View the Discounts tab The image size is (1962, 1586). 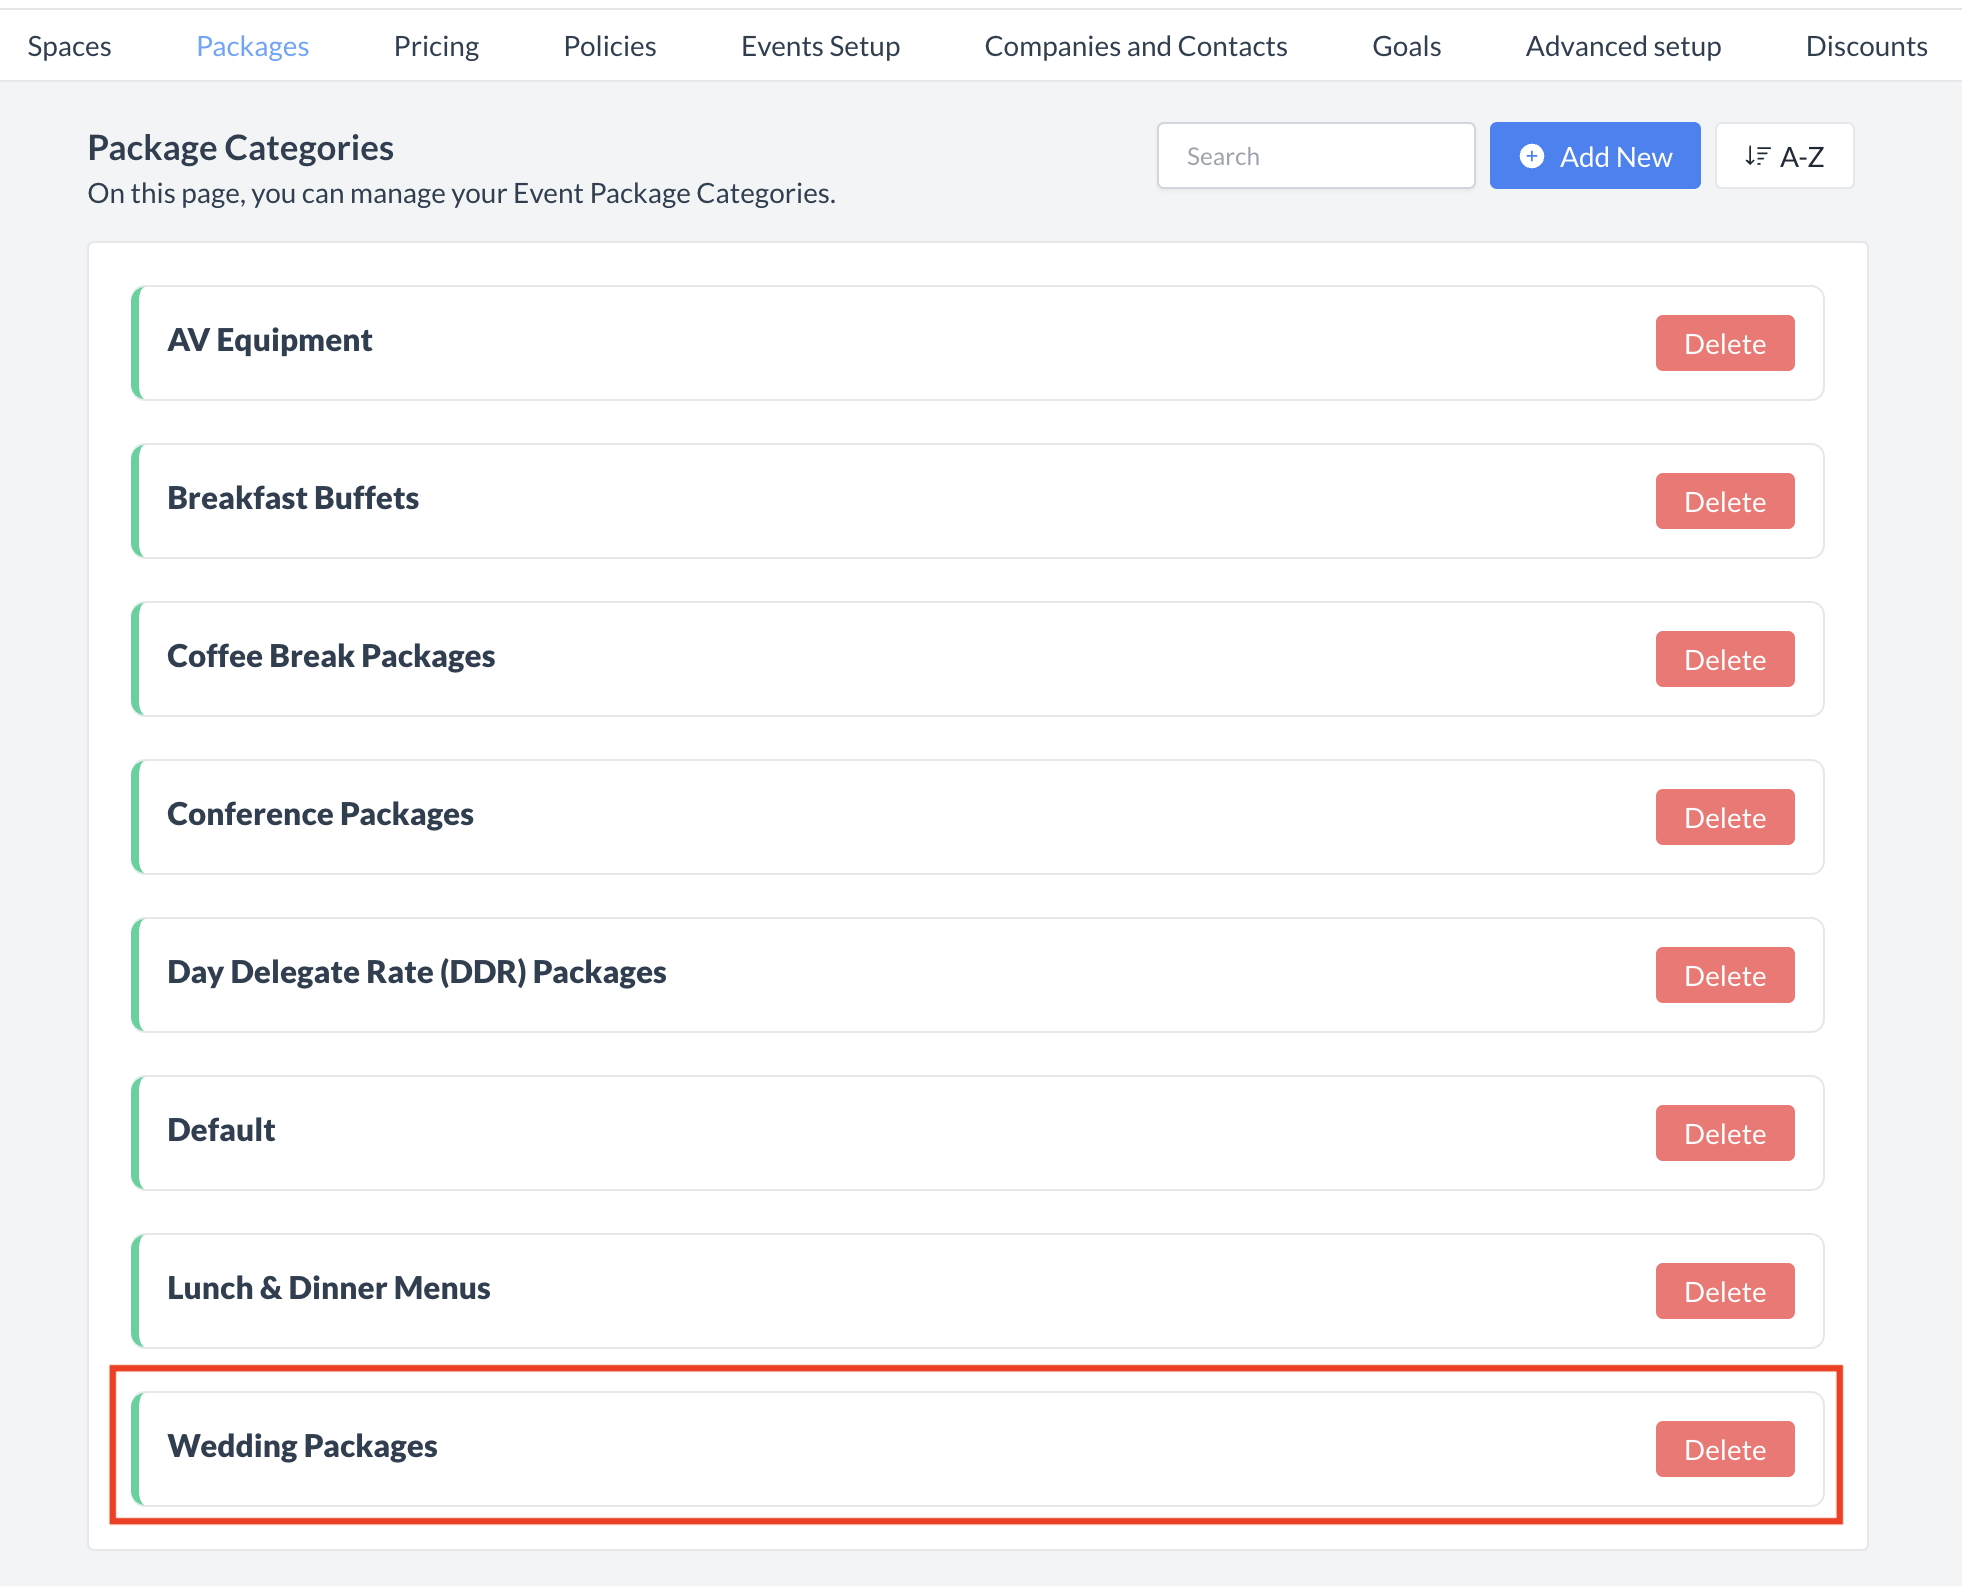coord(1866,45)
